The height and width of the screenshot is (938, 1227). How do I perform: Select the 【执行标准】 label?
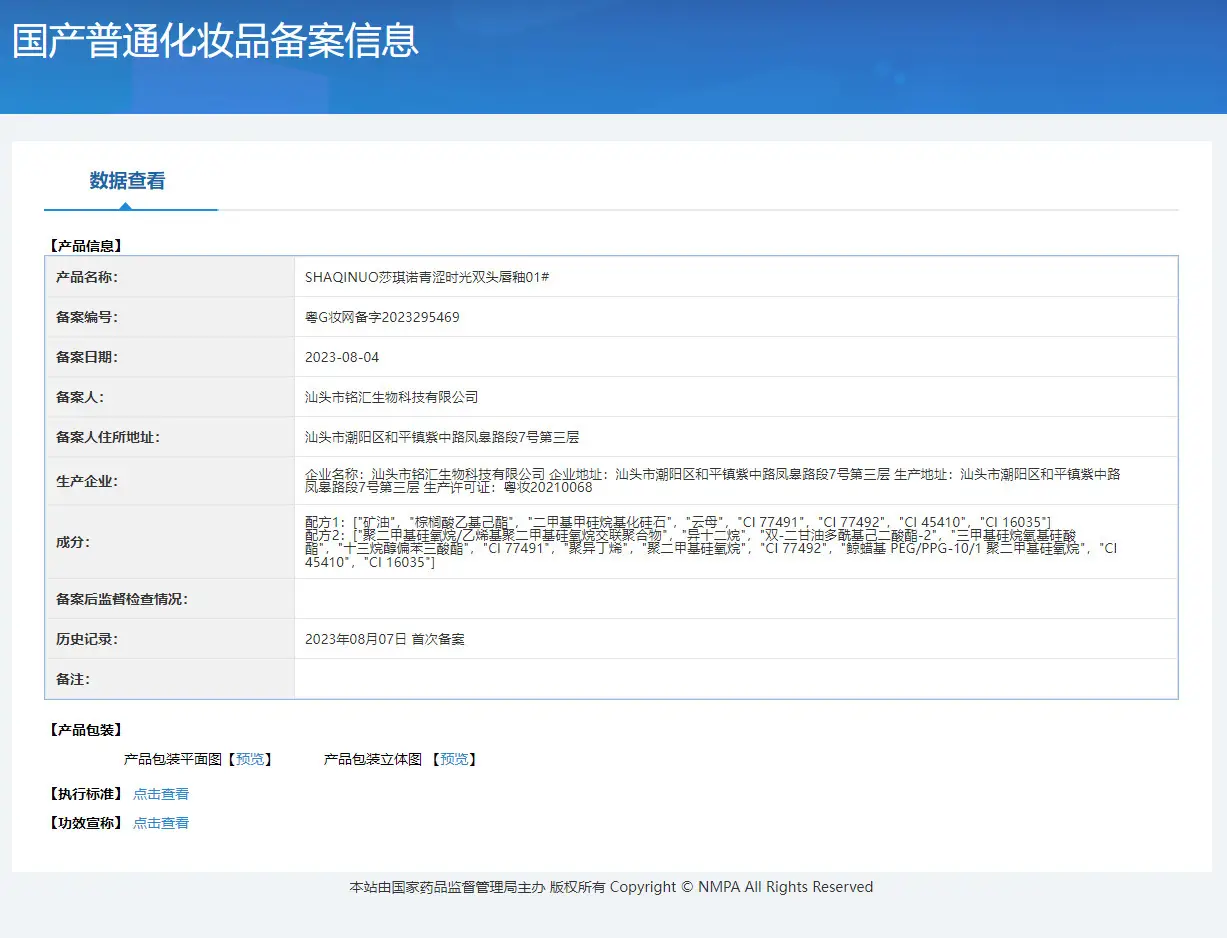point(85,794)
